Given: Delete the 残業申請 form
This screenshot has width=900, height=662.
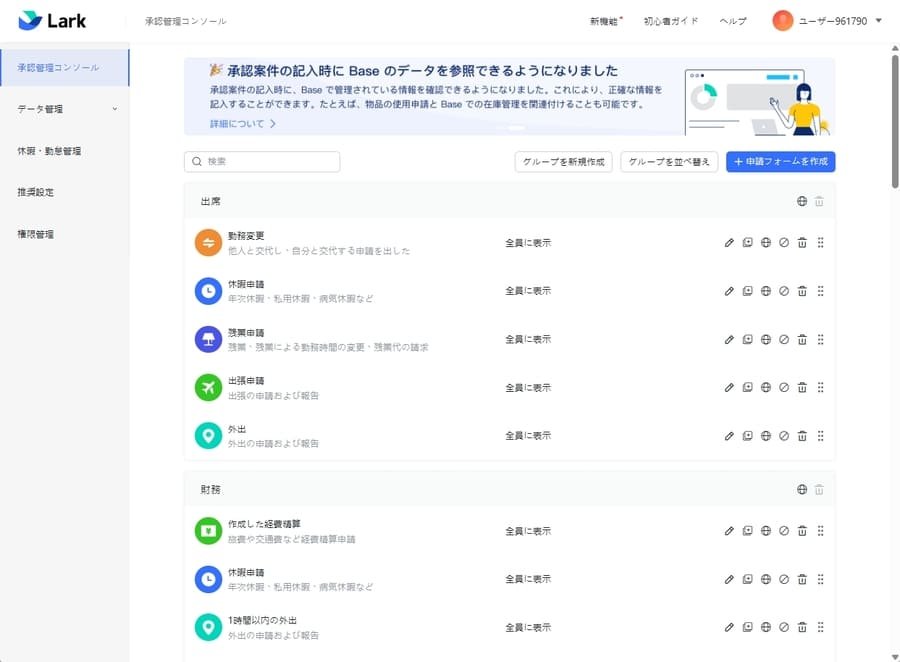Looking at the screenshot, I should click(802, 339).
